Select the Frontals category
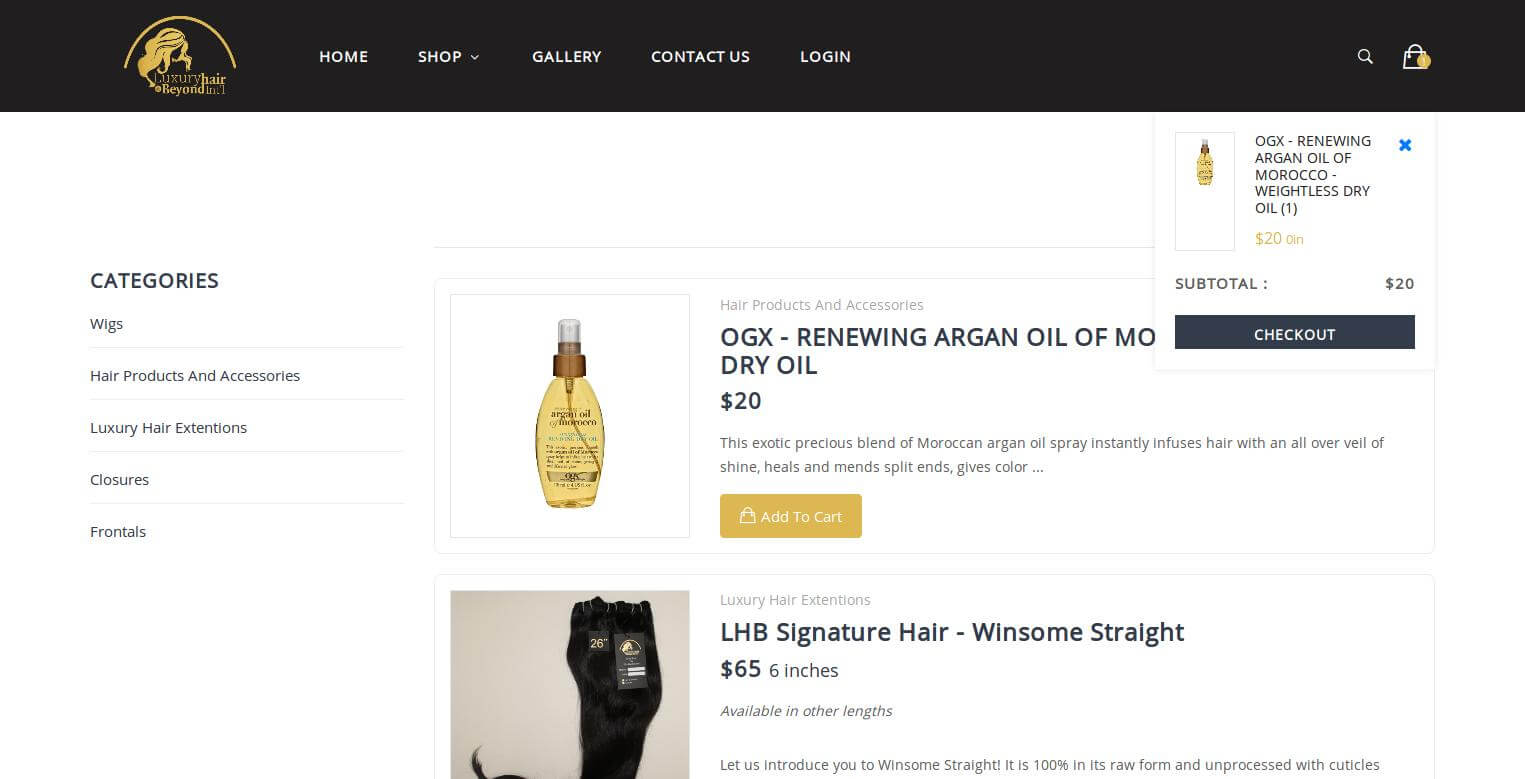Image resolution: width=1525 pixels, height=779 pixels. point(118,532)
